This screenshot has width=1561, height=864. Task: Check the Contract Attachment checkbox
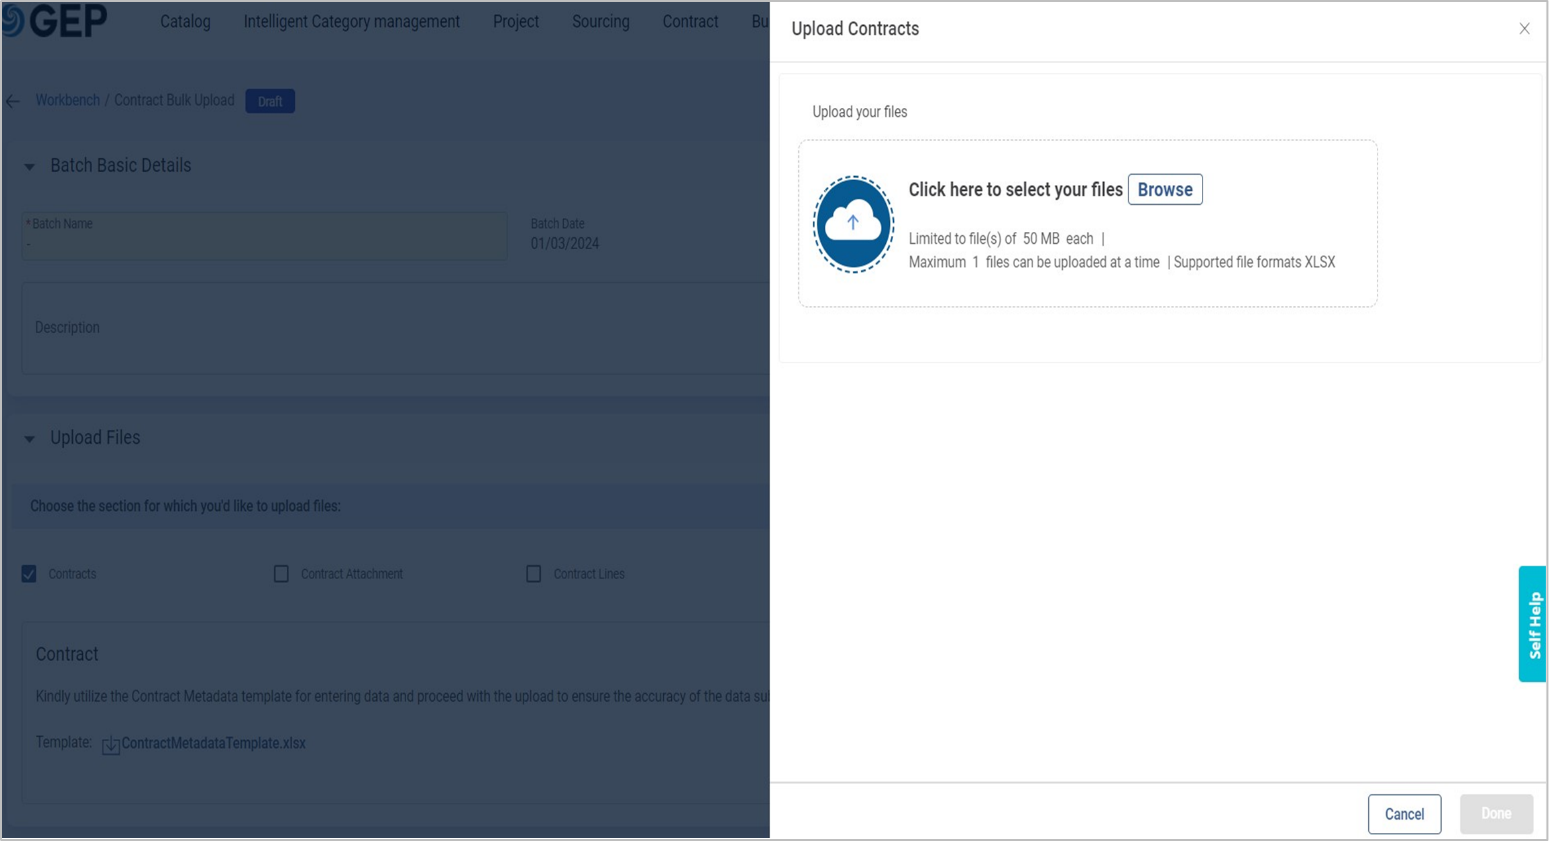[x=281, y=574]
